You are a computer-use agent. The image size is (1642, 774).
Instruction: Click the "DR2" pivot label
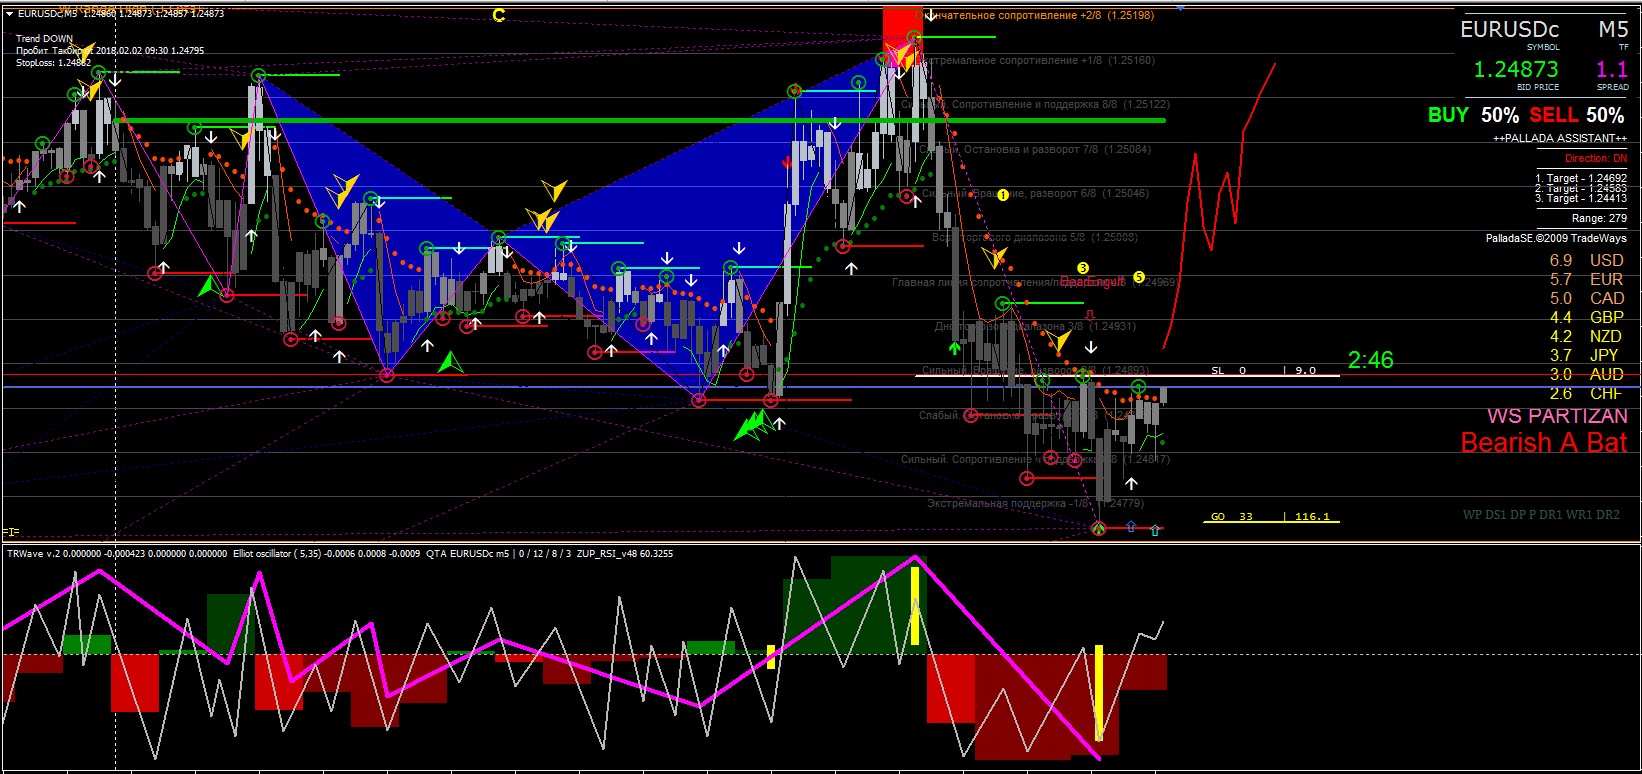(x=1607, y=515)
